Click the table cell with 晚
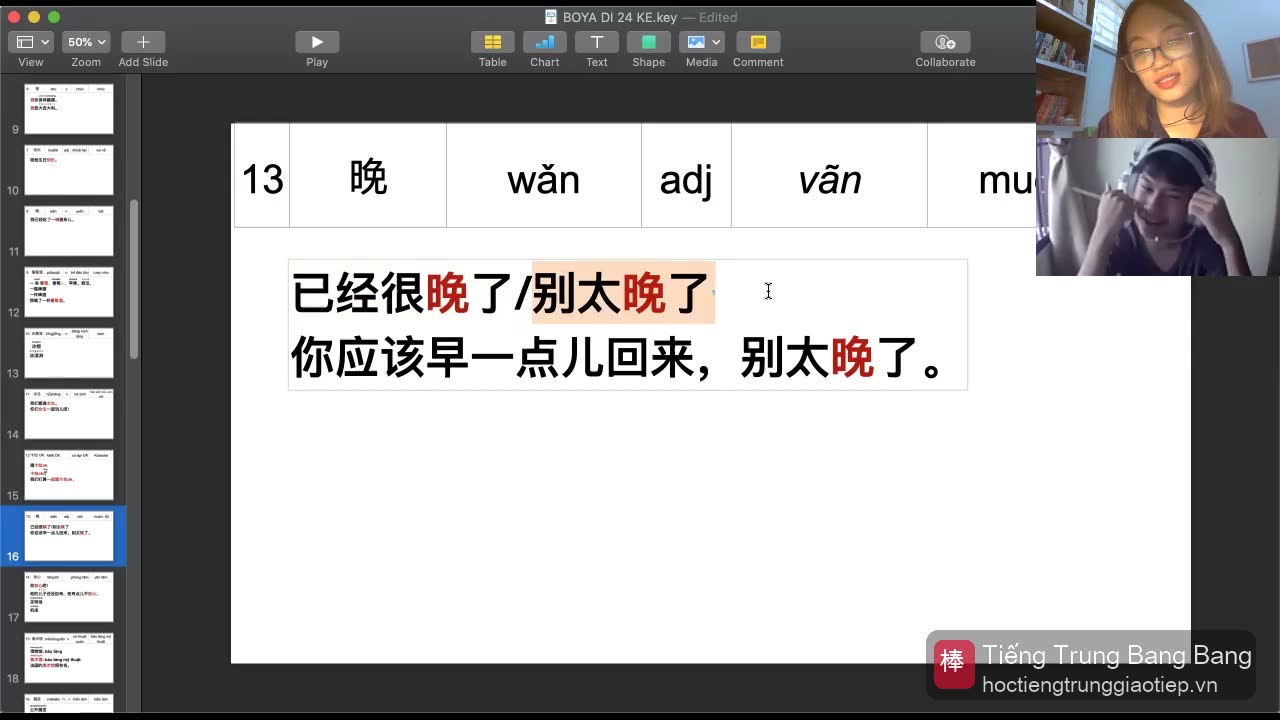 click(368, 176)
